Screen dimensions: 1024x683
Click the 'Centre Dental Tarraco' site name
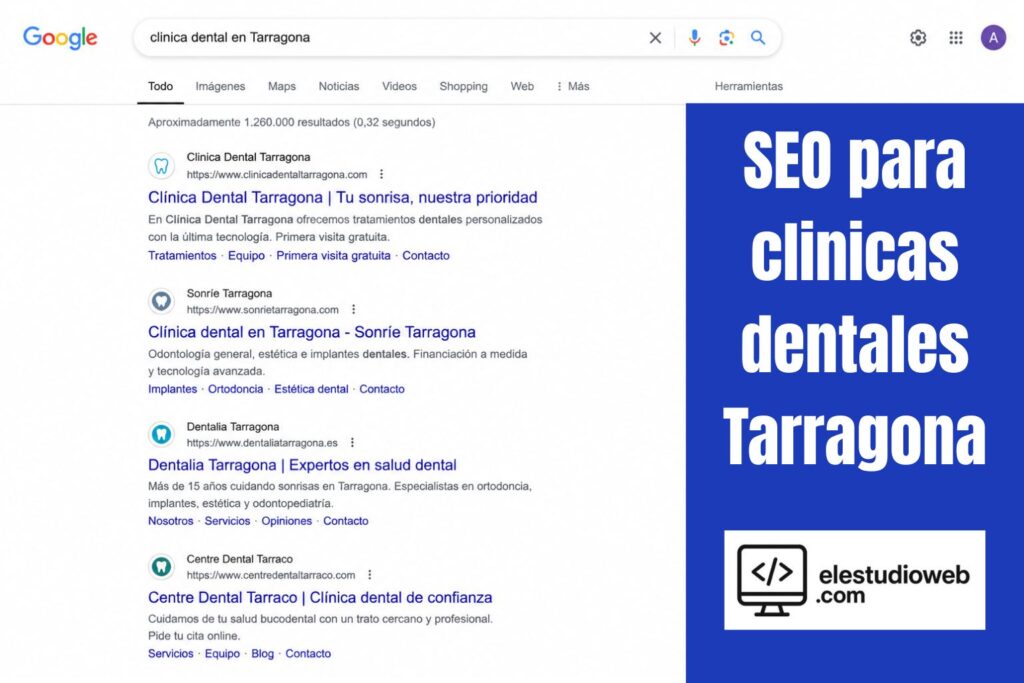tap(240, 559)
